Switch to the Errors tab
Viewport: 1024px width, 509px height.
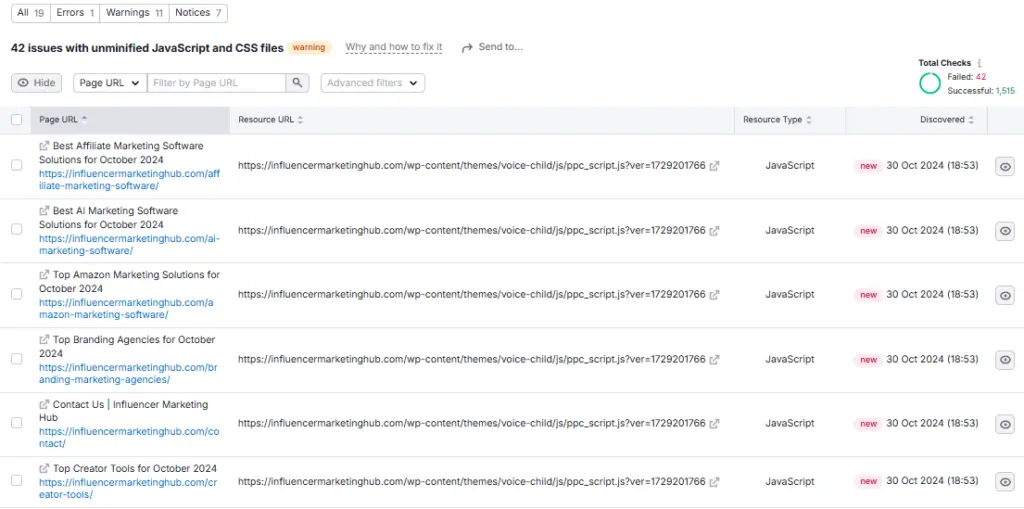click(78, 13)
